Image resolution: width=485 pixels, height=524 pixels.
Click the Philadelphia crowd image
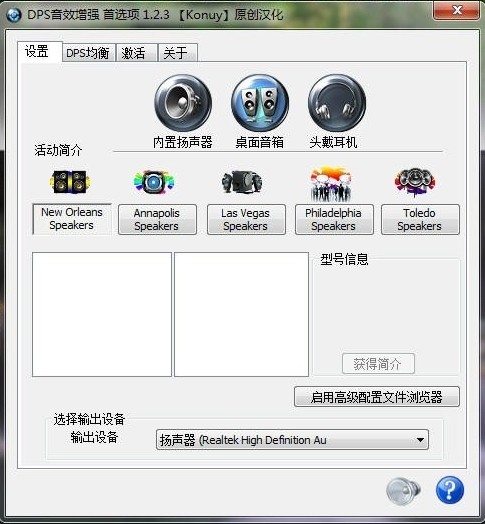331,184
